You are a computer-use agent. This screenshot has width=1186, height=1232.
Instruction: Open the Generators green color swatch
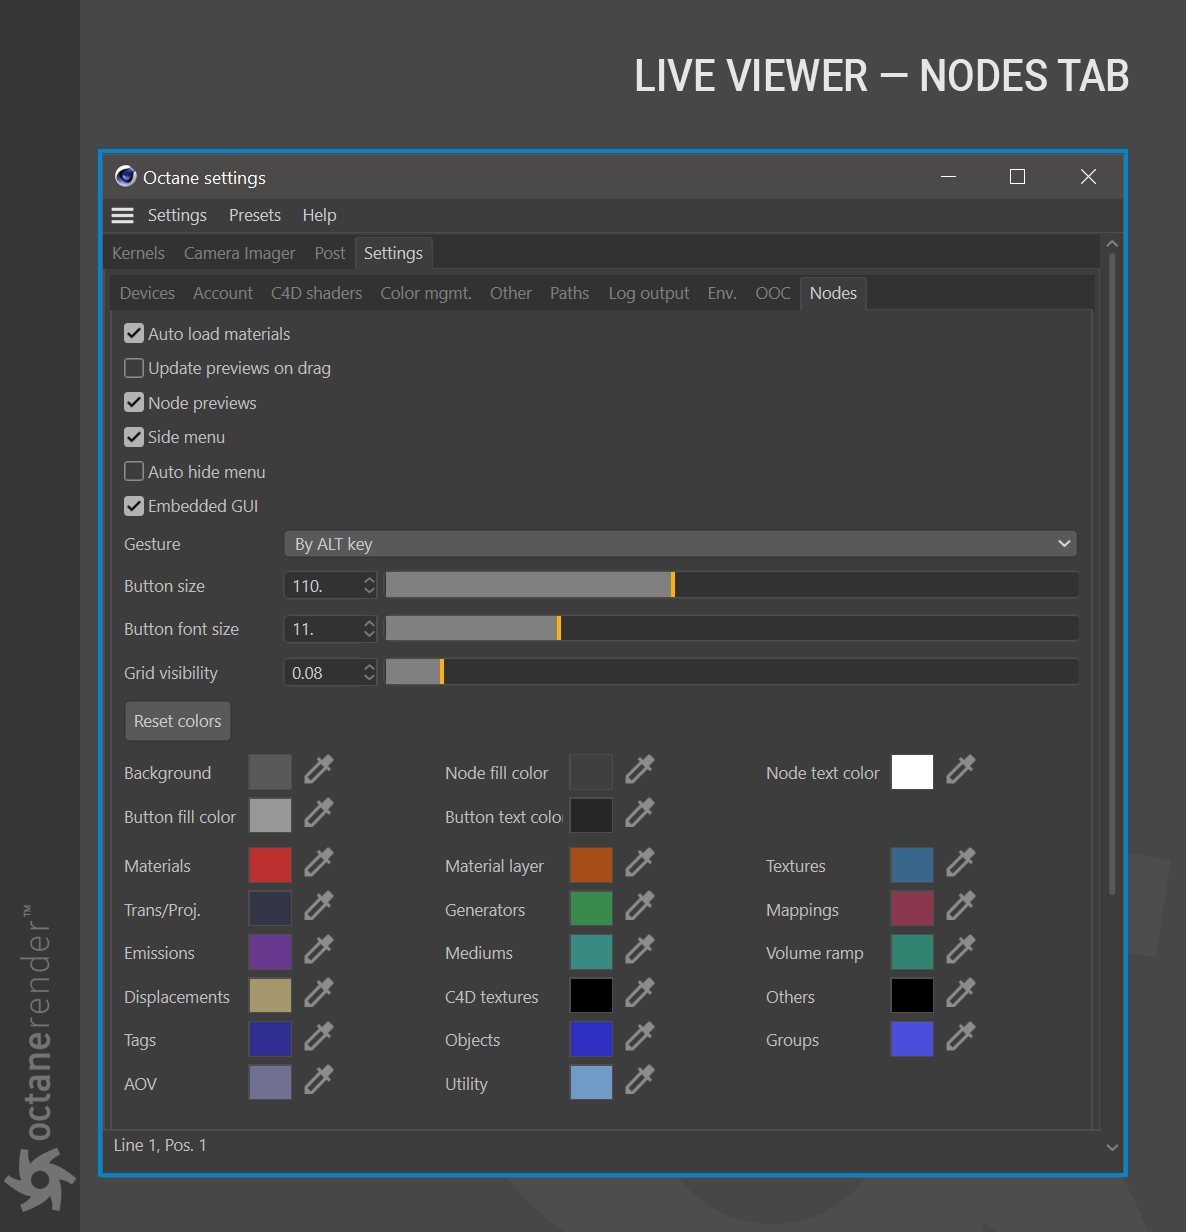click(x=591, y=908)
